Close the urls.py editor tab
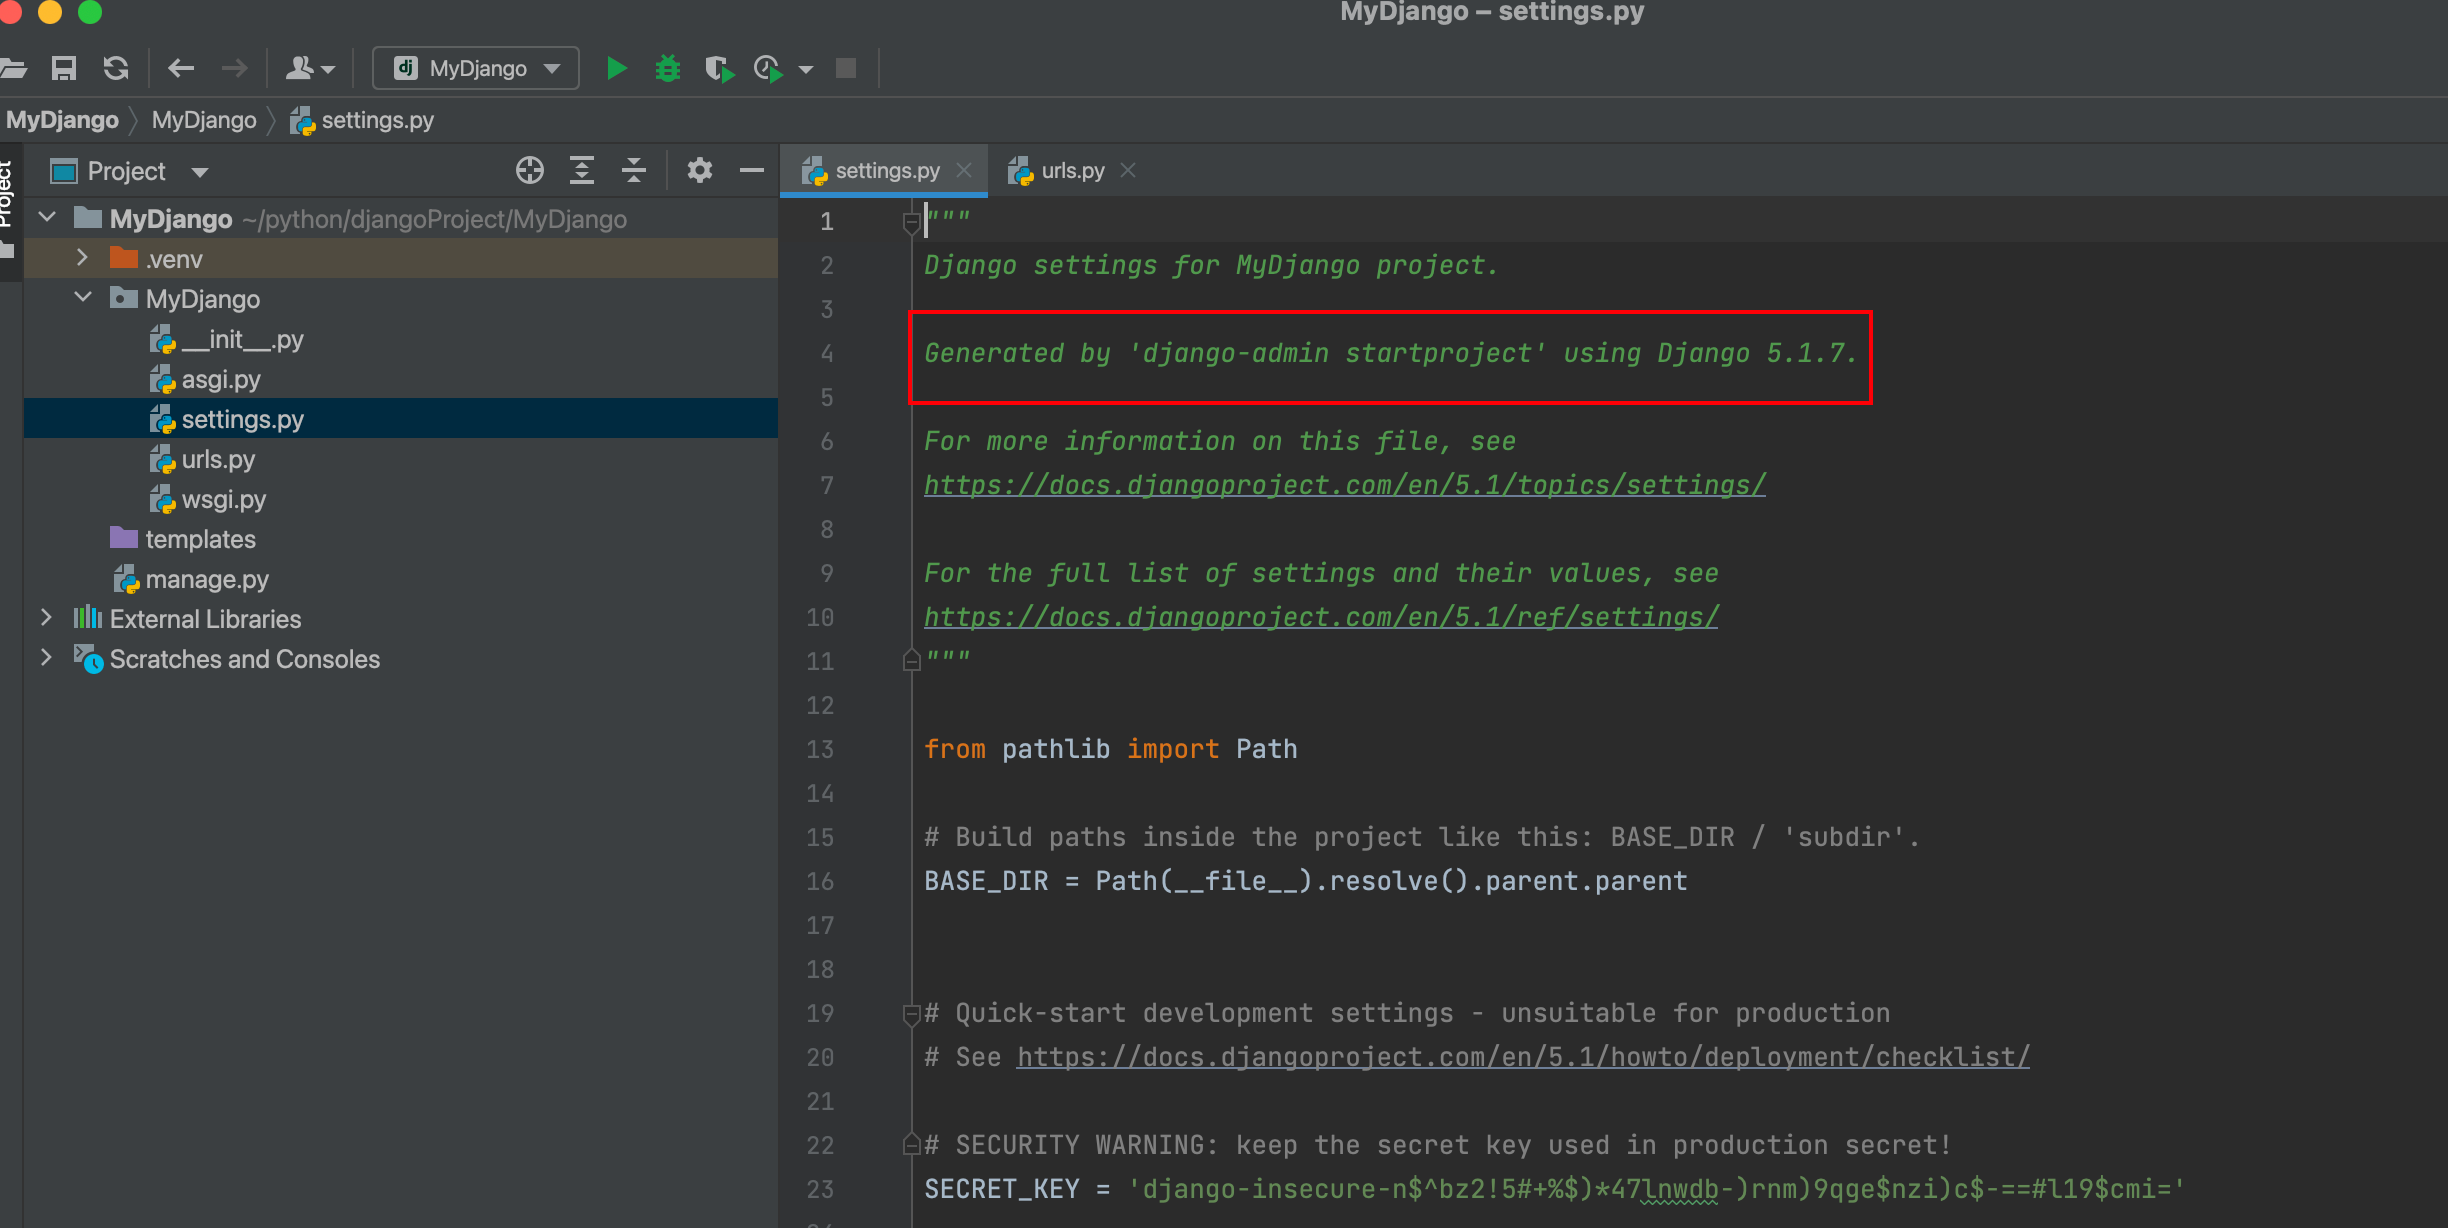 click(1128, 170)
